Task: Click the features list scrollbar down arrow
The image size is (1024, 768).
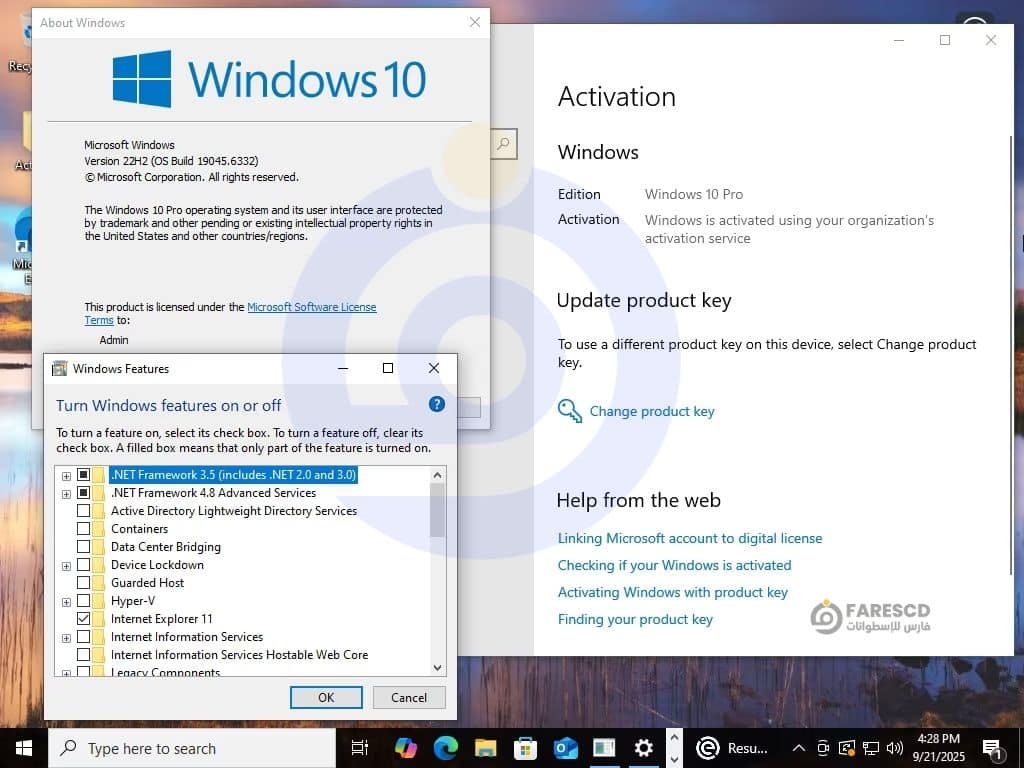Action: tap(437, 667)
